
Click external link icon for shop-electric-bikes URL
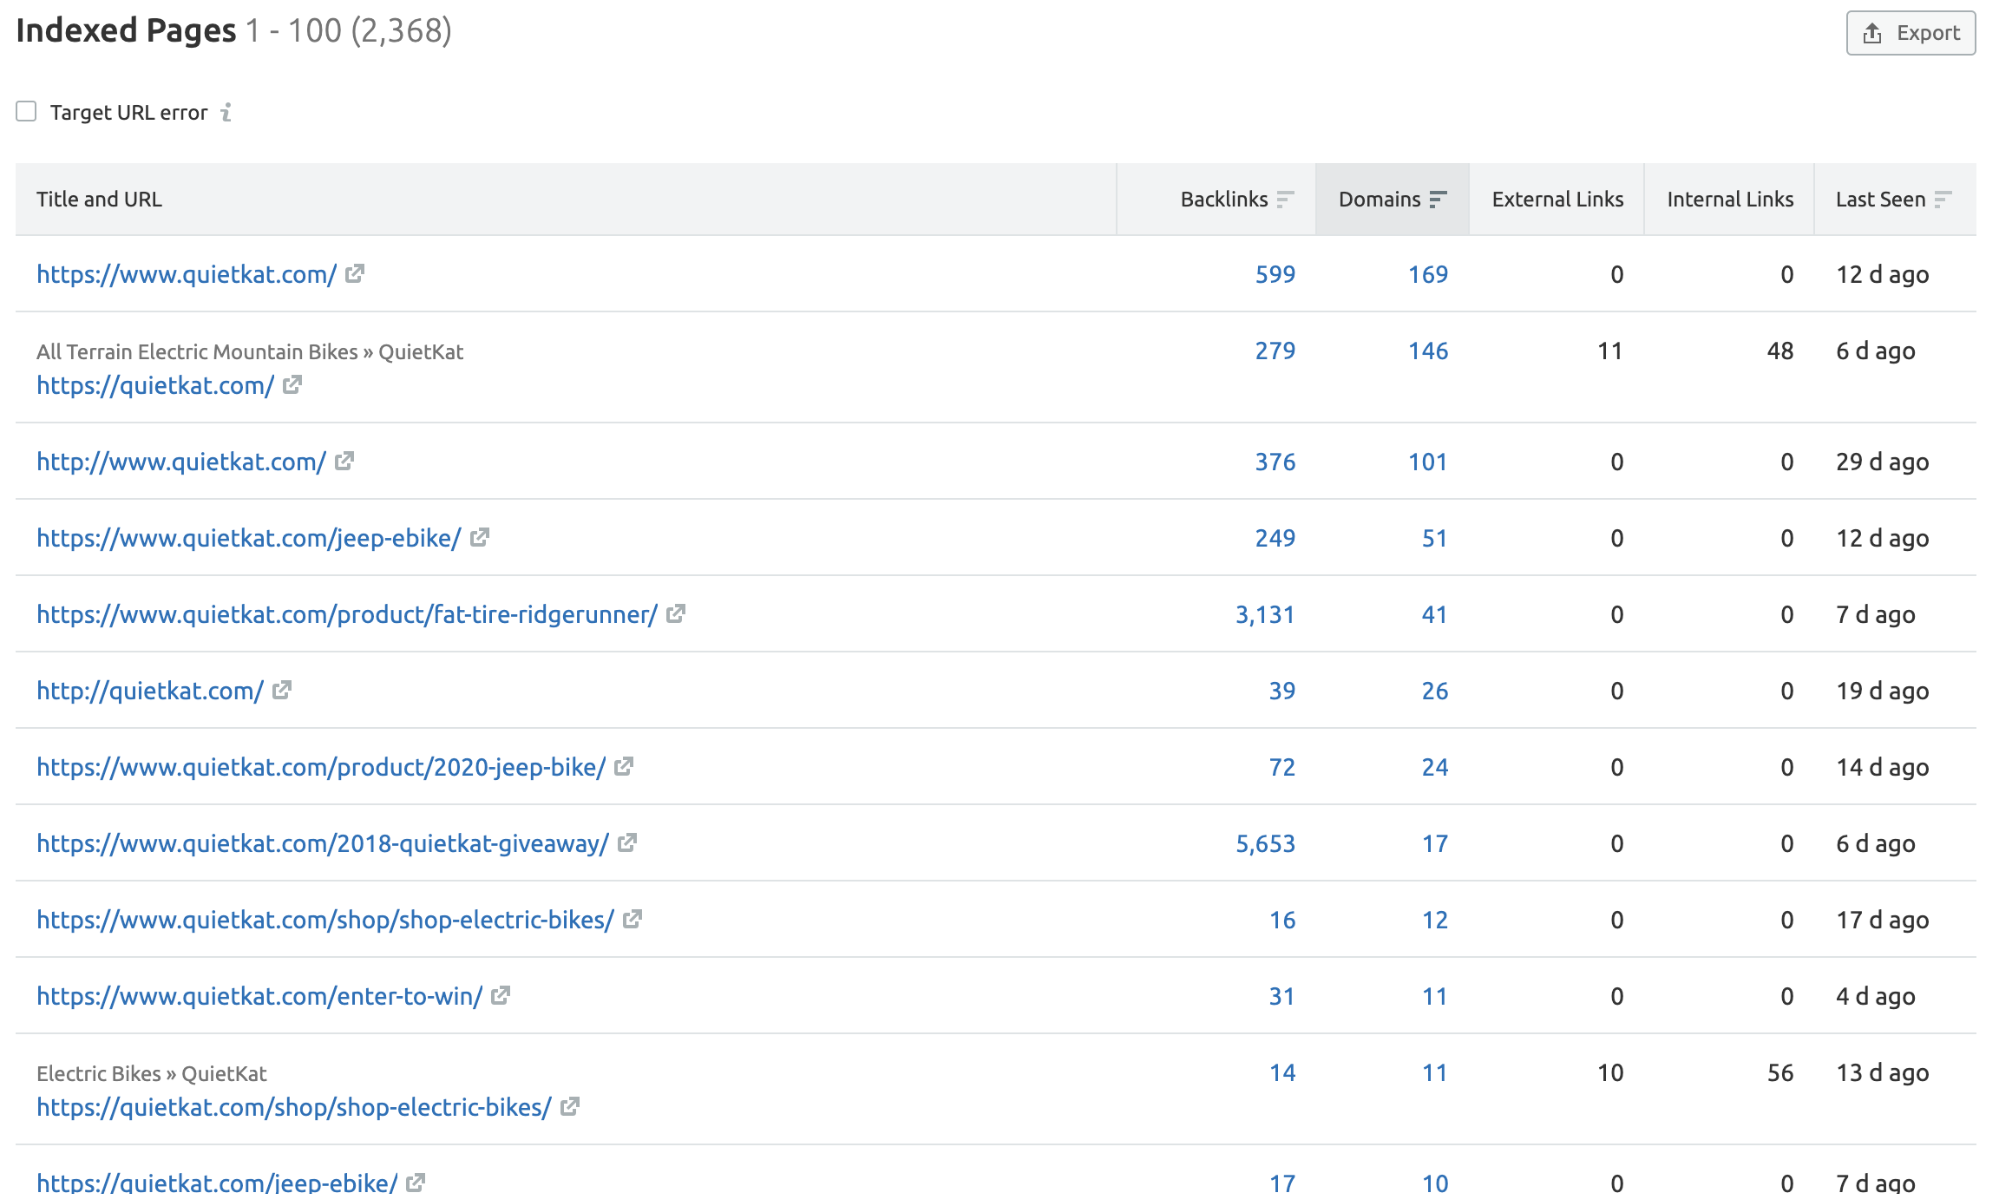tap(631, 919)
